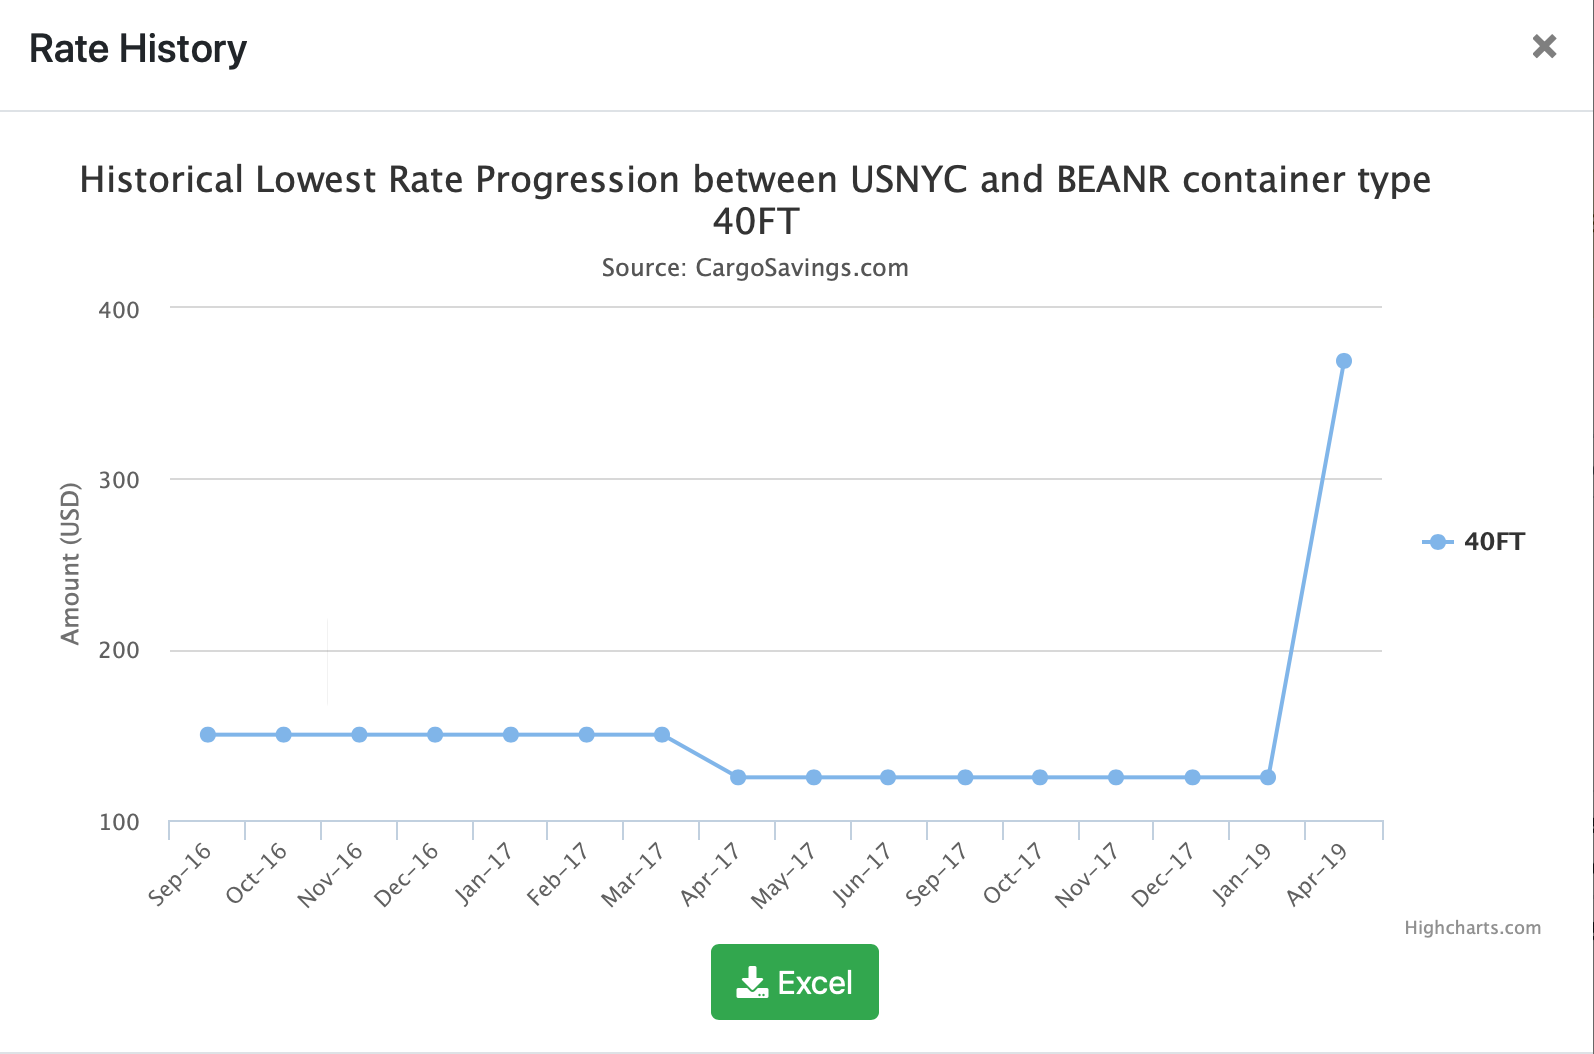Download the rate history as Excel
The height and width of the screenshot is (1054, 1594).
point(794,982)
